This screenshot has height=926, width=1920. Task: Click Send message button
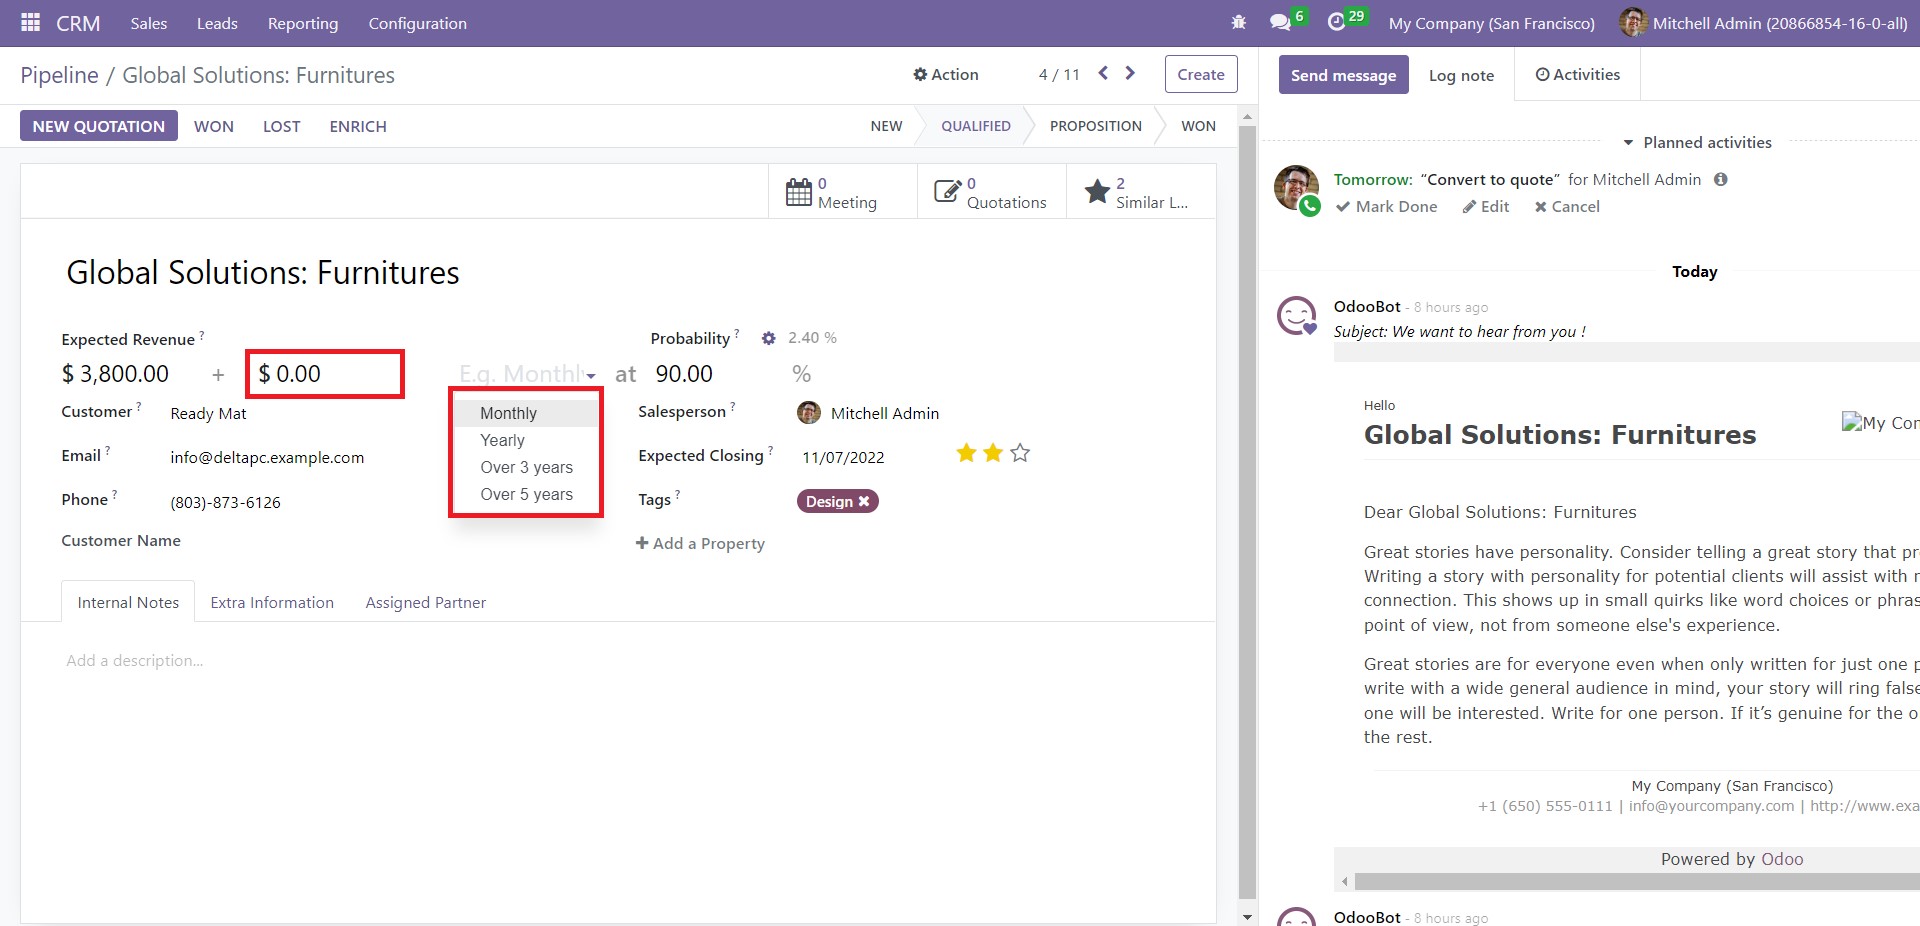[x=1343, y=75]
